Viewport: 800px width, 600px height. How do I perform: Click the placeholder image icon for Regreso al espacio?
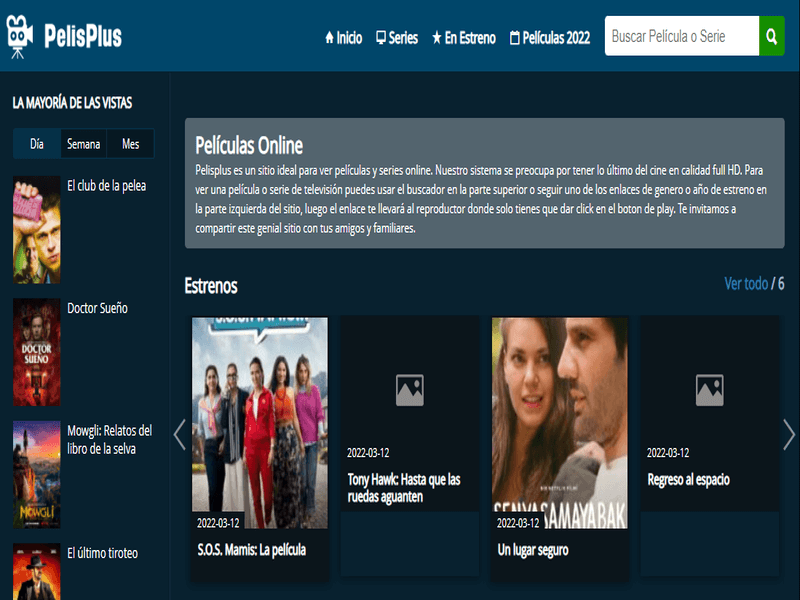click(x=710, y=390)
